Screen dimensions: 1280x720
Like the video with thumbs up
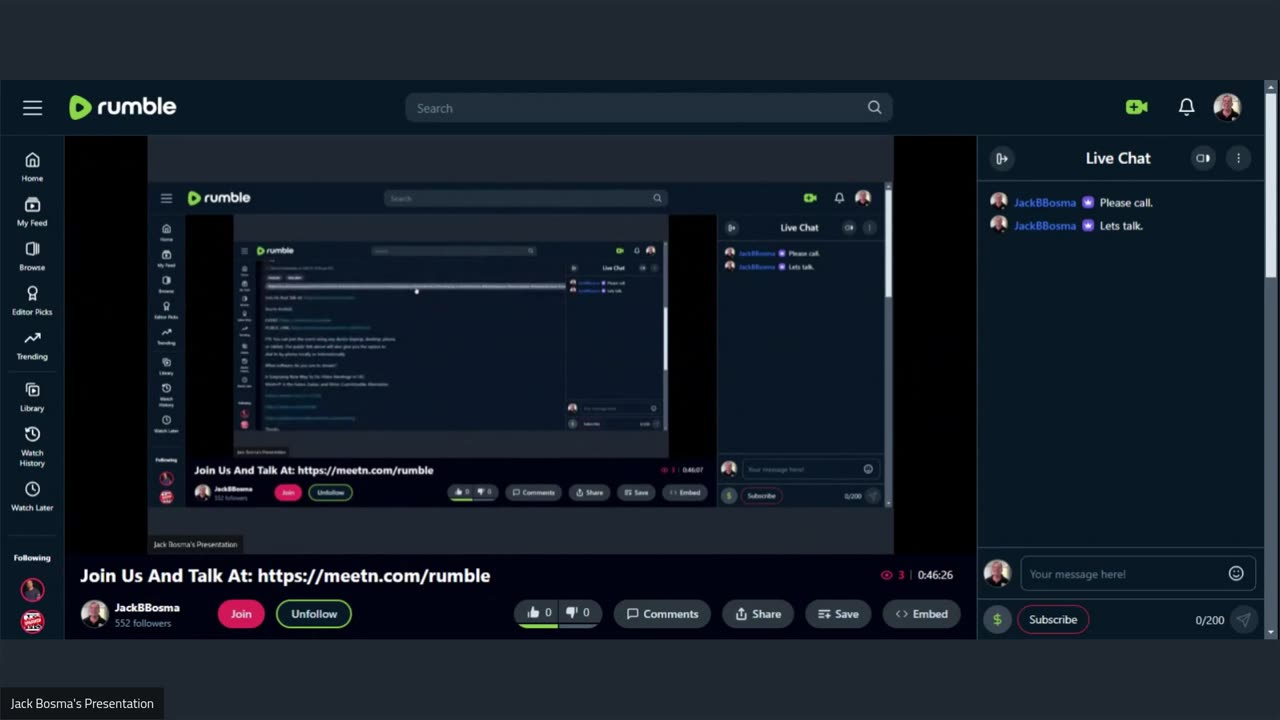click(x=539, y=613)
